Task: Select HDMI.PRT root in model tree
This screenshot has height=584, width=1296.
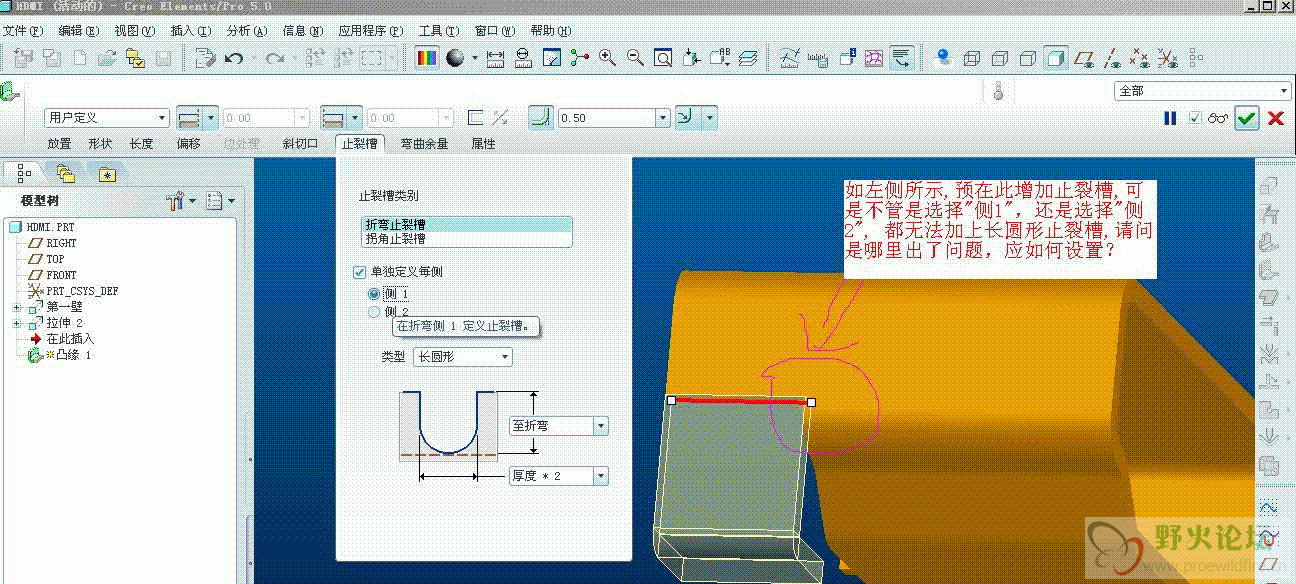Action: click(x=50, y=228)
